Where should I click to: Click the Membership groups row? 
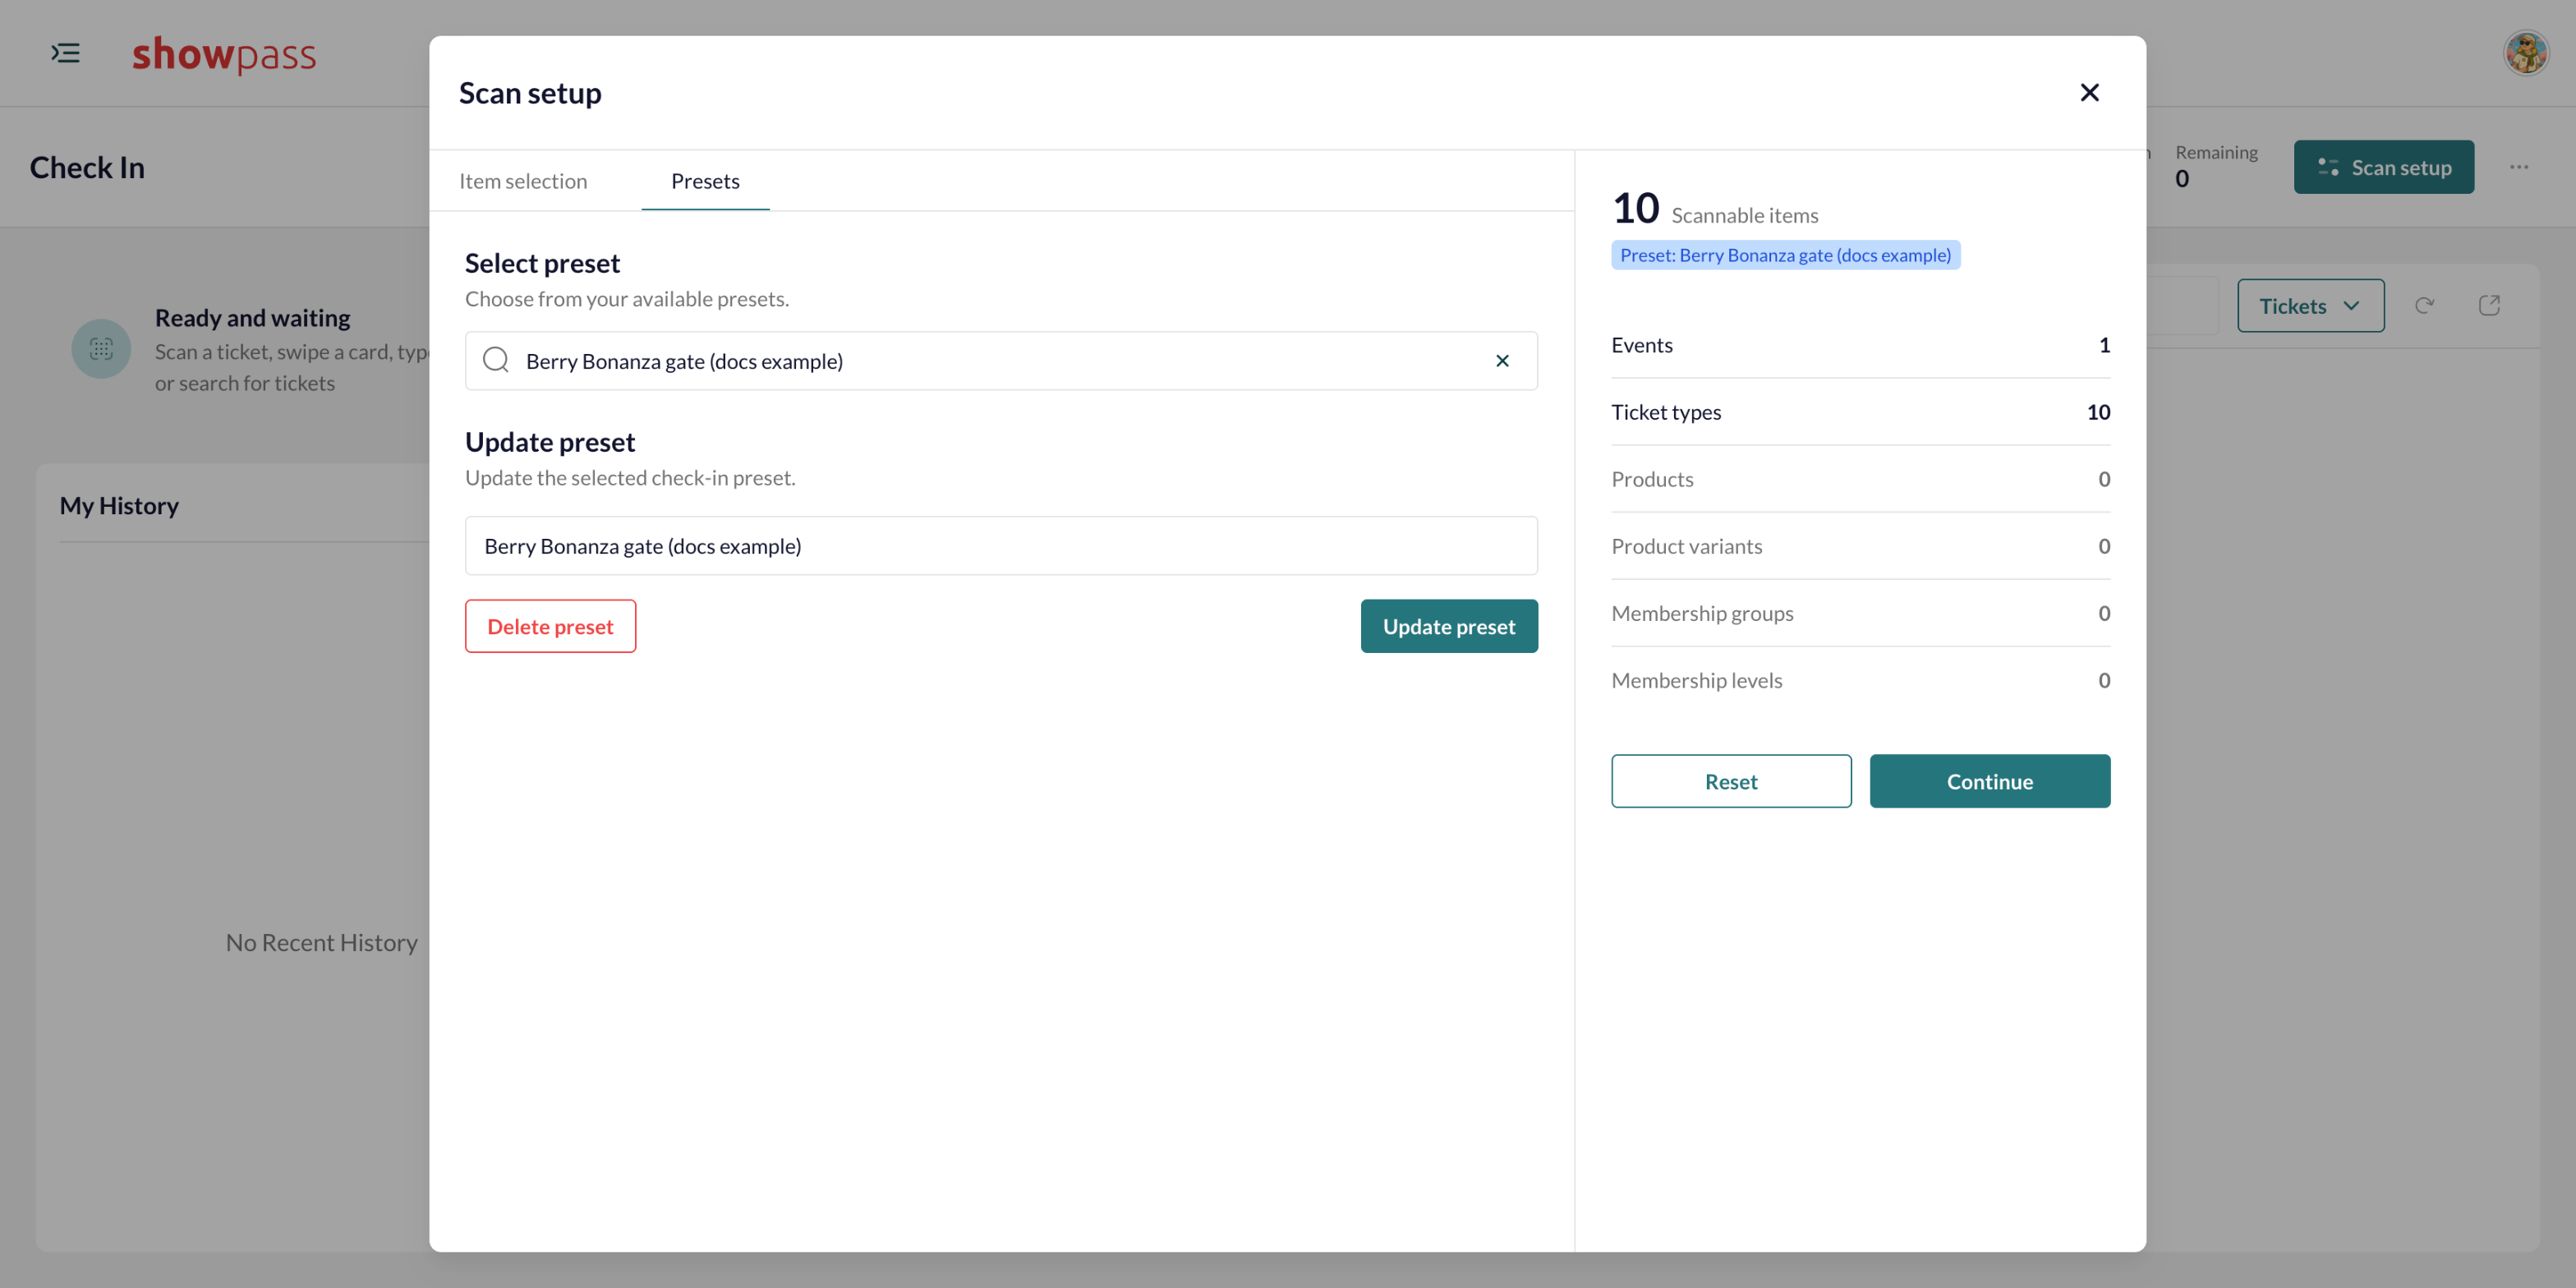(x=1860, y=613)
